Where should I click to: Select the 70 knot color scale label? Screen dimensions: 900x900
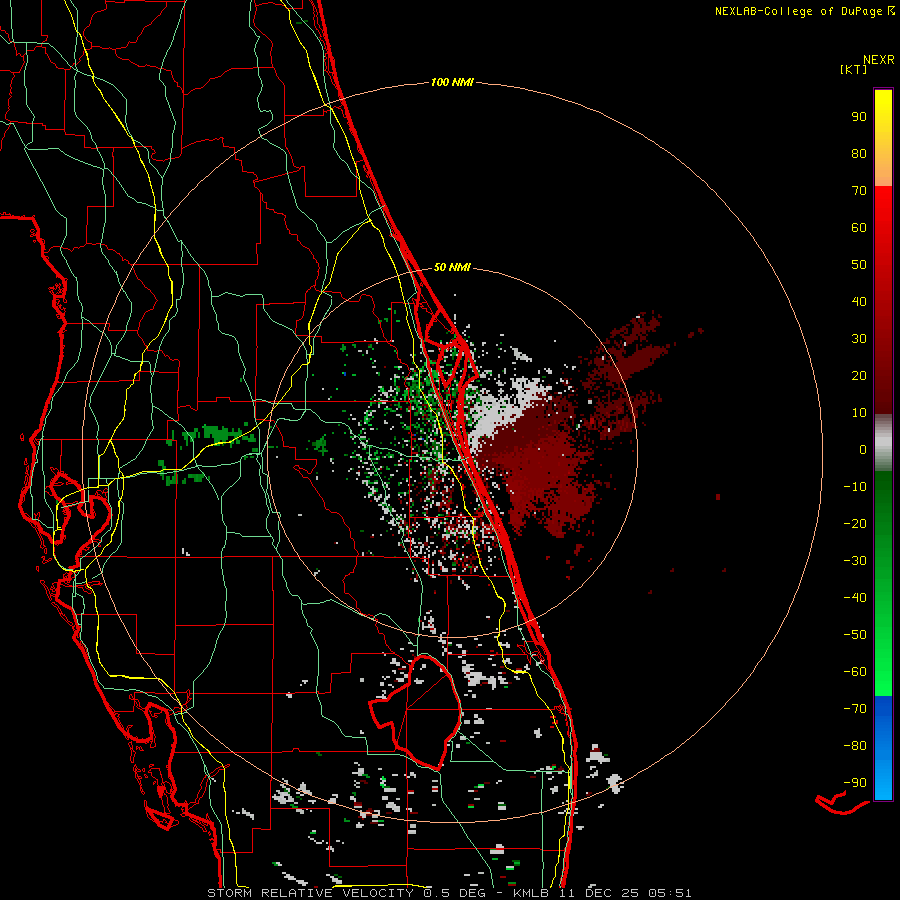click(859, 191)
